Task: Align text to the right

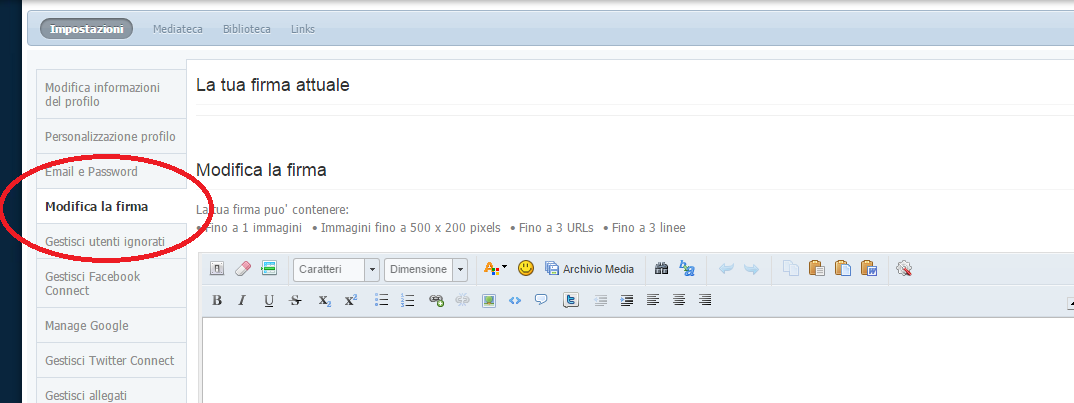Action: [x=705, y=300]
